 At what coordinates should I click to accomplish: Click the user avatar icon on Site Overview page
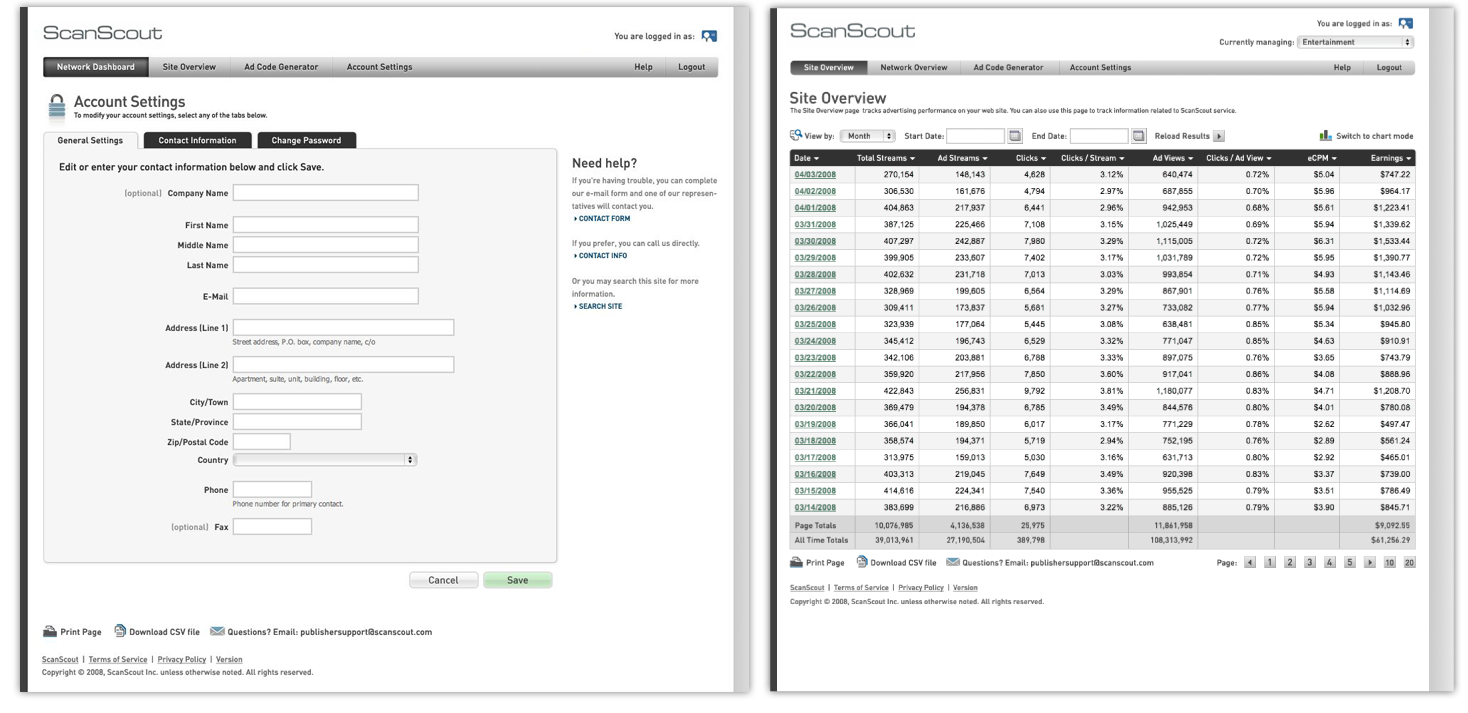1405,23
